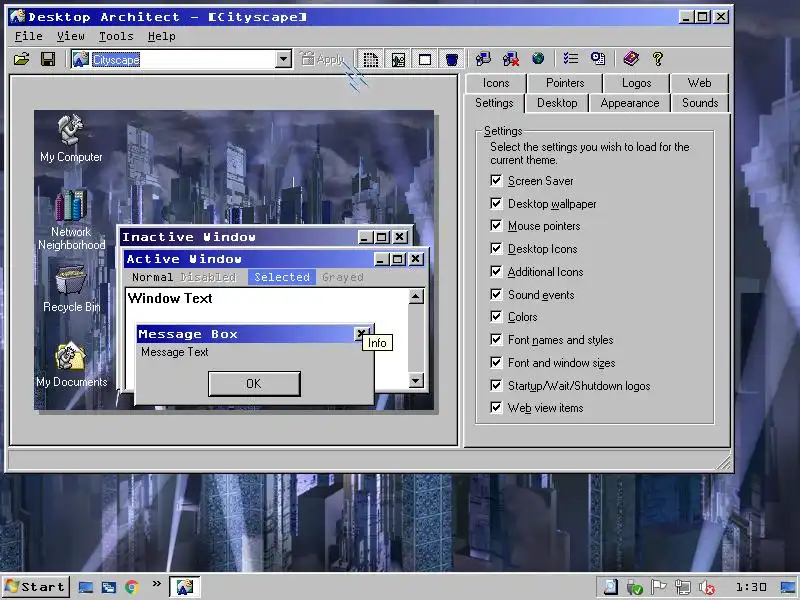Switch to the Icons tab

pos(496,83)
